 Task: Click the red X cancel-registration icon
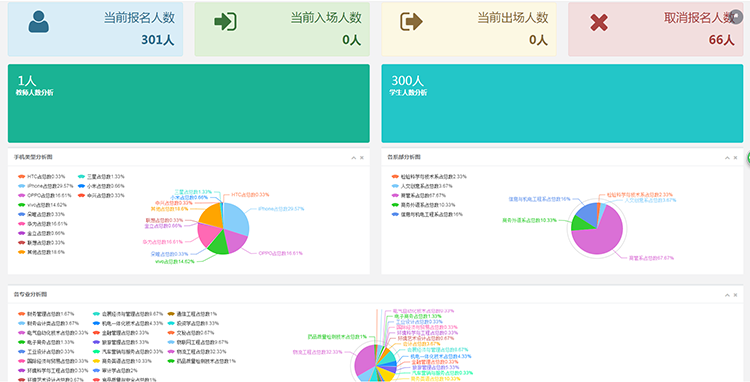coord(598,22)
